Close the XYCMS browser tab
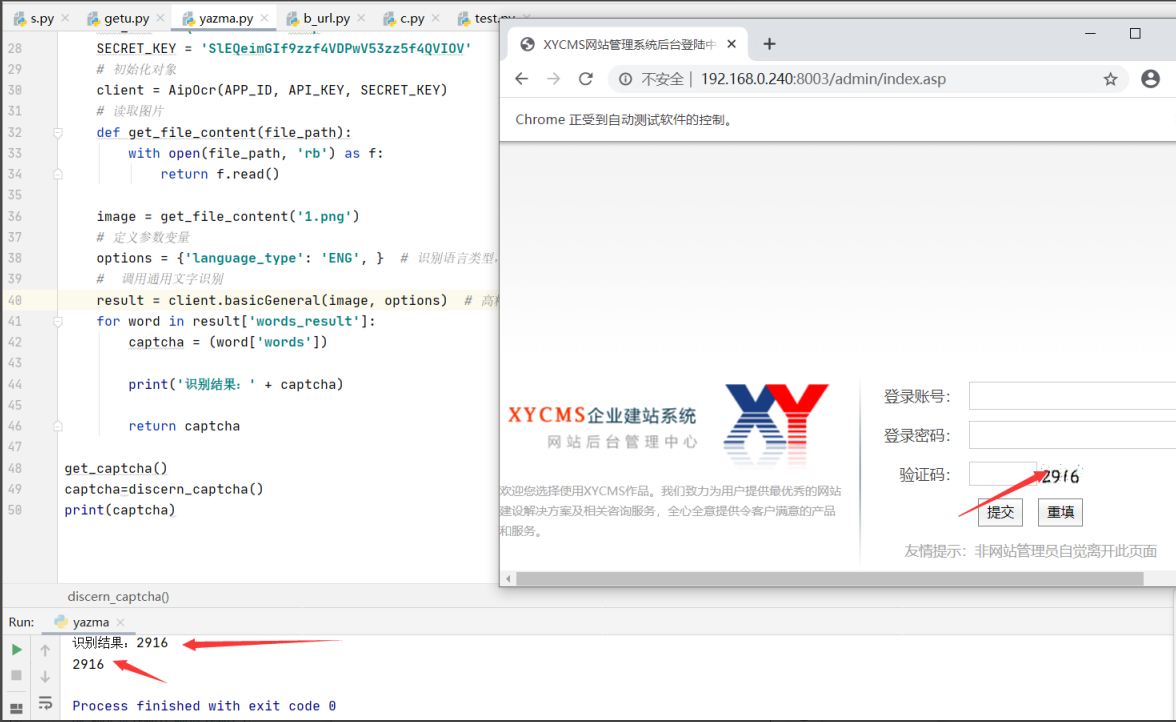1176x722 pixels. pos(731,44)
